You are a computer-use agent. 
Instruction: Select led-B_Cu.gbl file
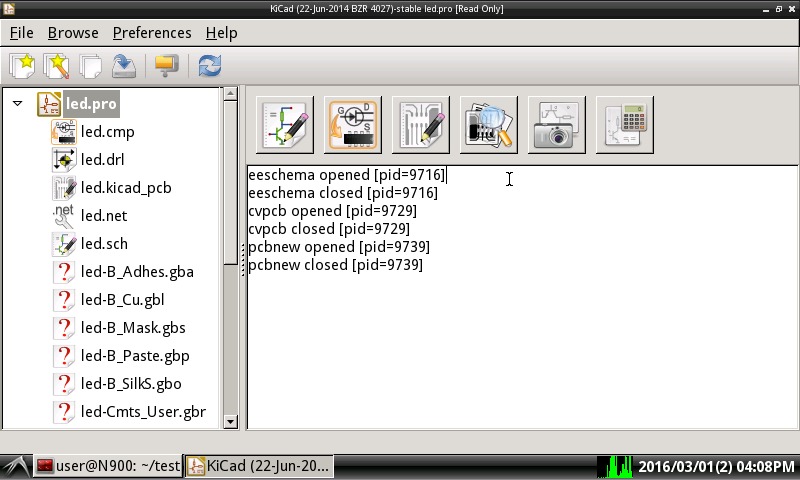[x=122, y=300]
